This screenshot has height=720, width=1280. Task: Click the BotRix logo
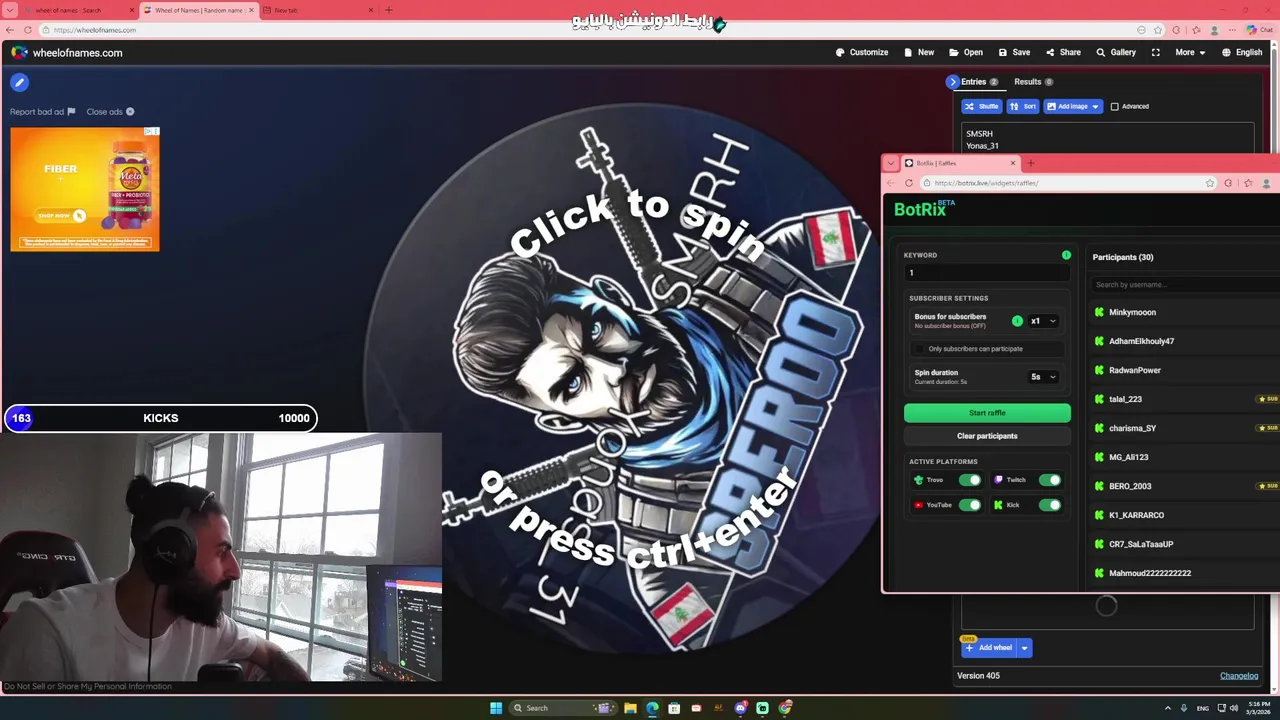click(x=924, y=209)
